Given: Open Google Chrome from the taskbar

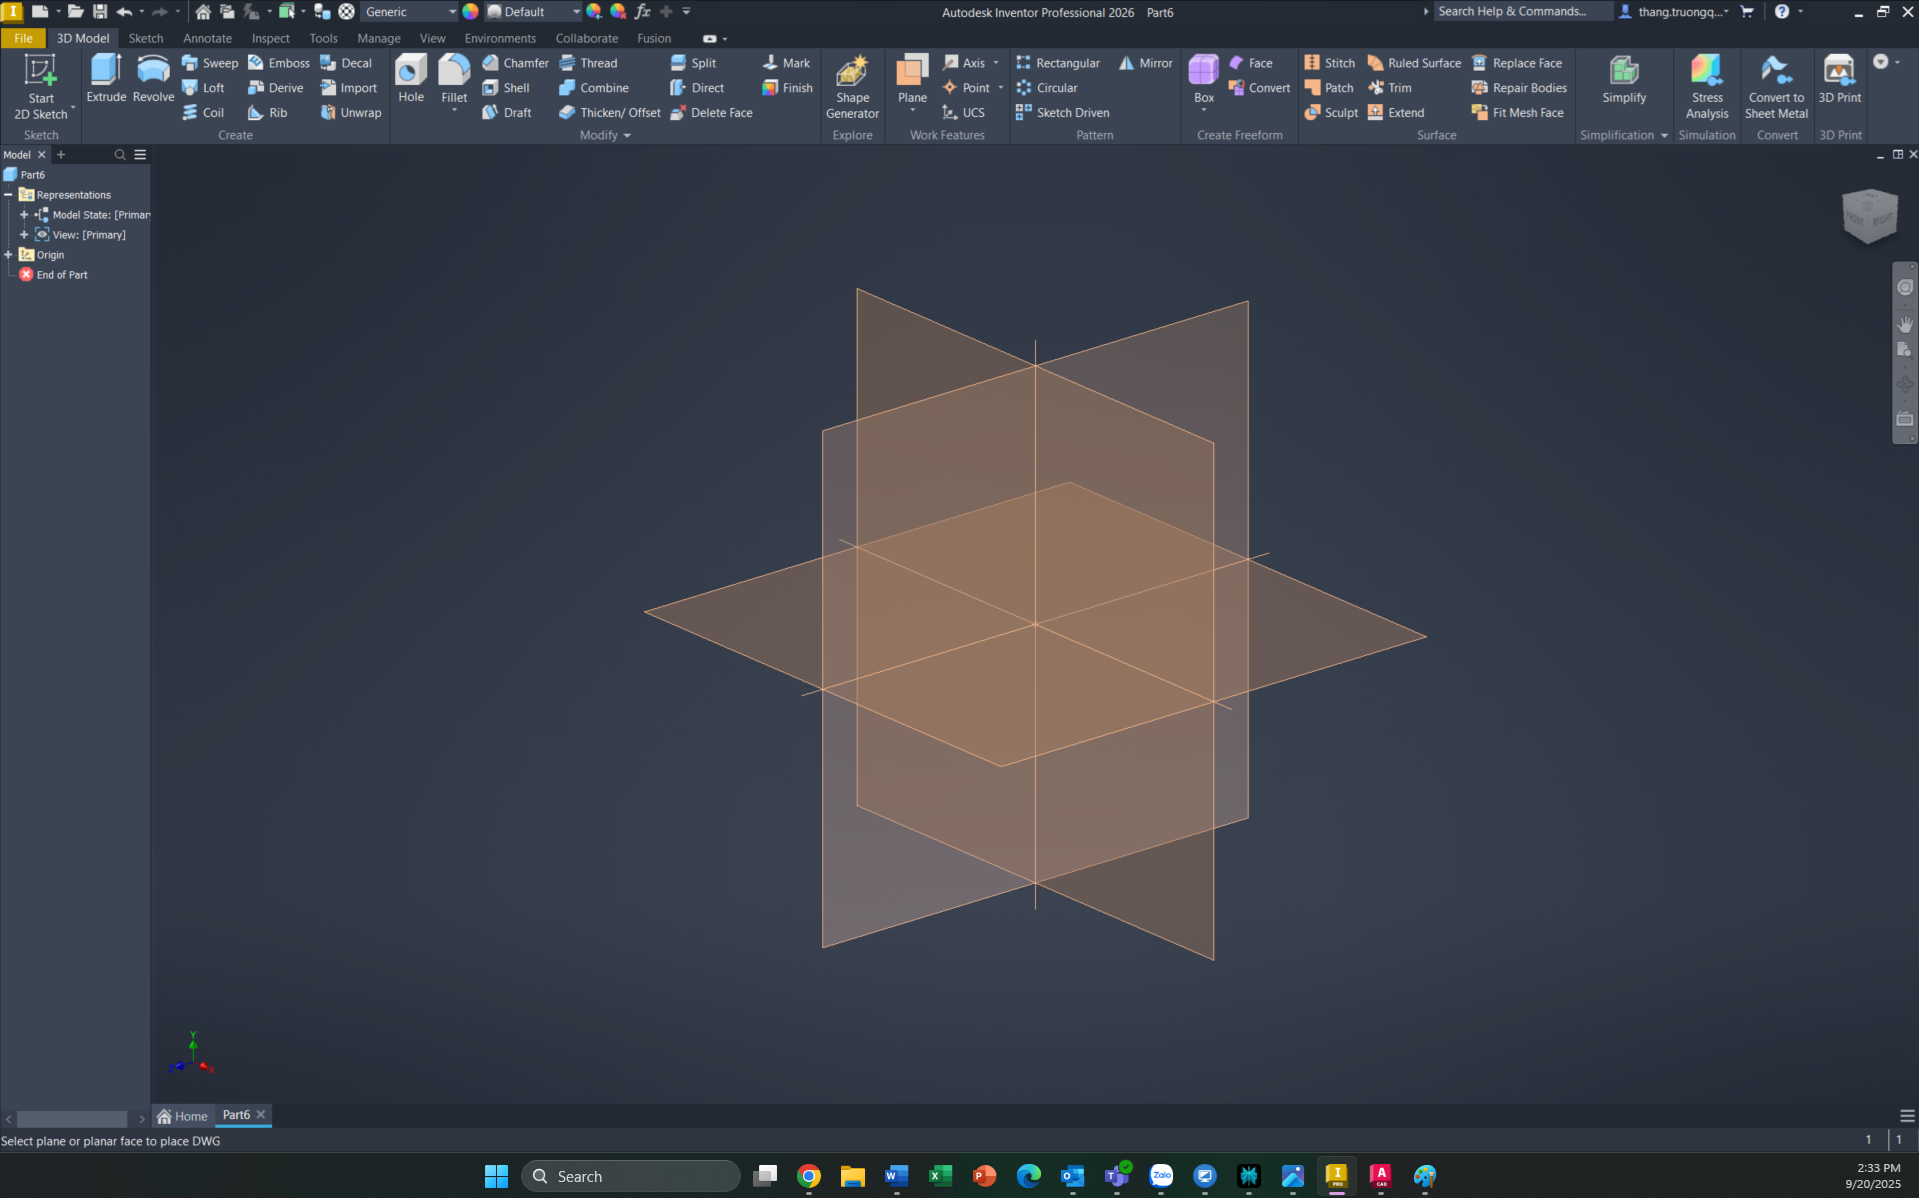Looking at the screenshot, I should [x=809, y=1176].
